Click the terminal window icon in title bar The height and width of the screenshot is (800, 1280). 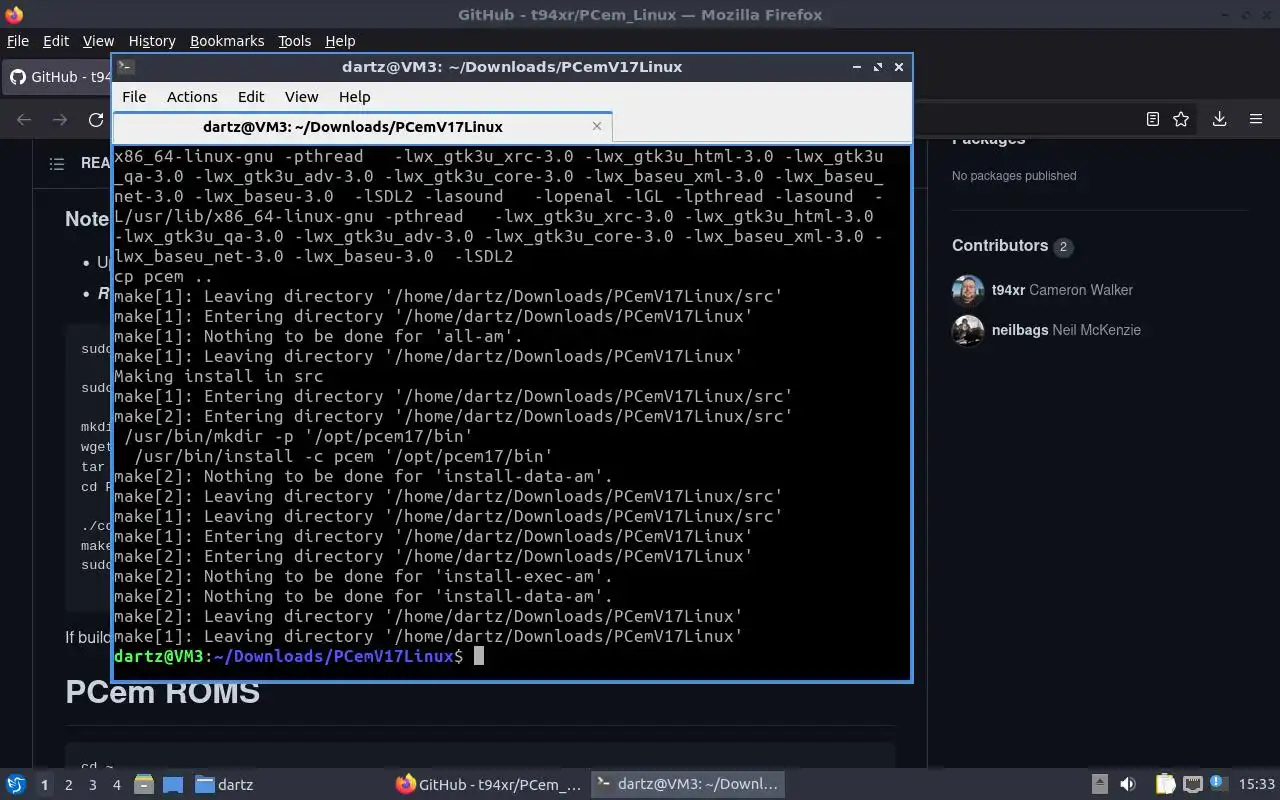[125, 67]
